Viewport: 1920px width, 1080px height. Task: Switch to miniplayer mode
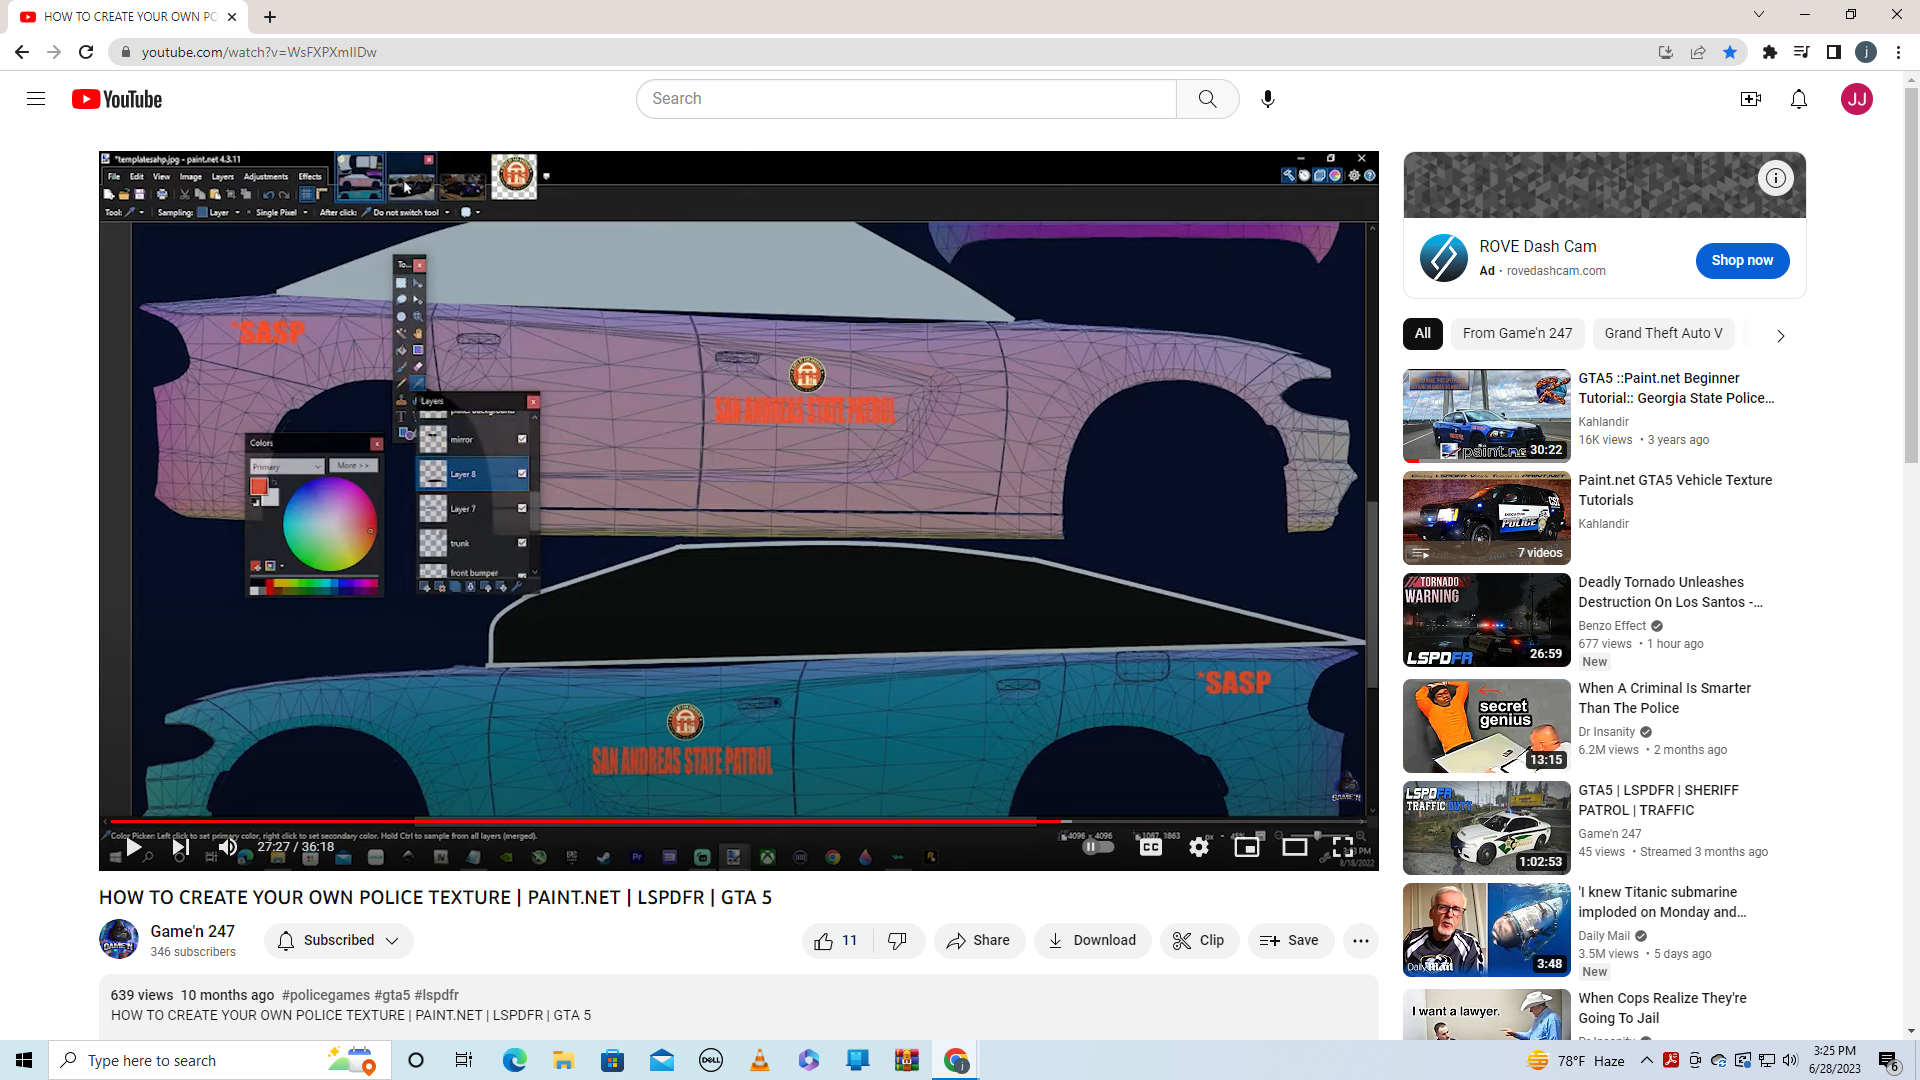pos(1247,848)
